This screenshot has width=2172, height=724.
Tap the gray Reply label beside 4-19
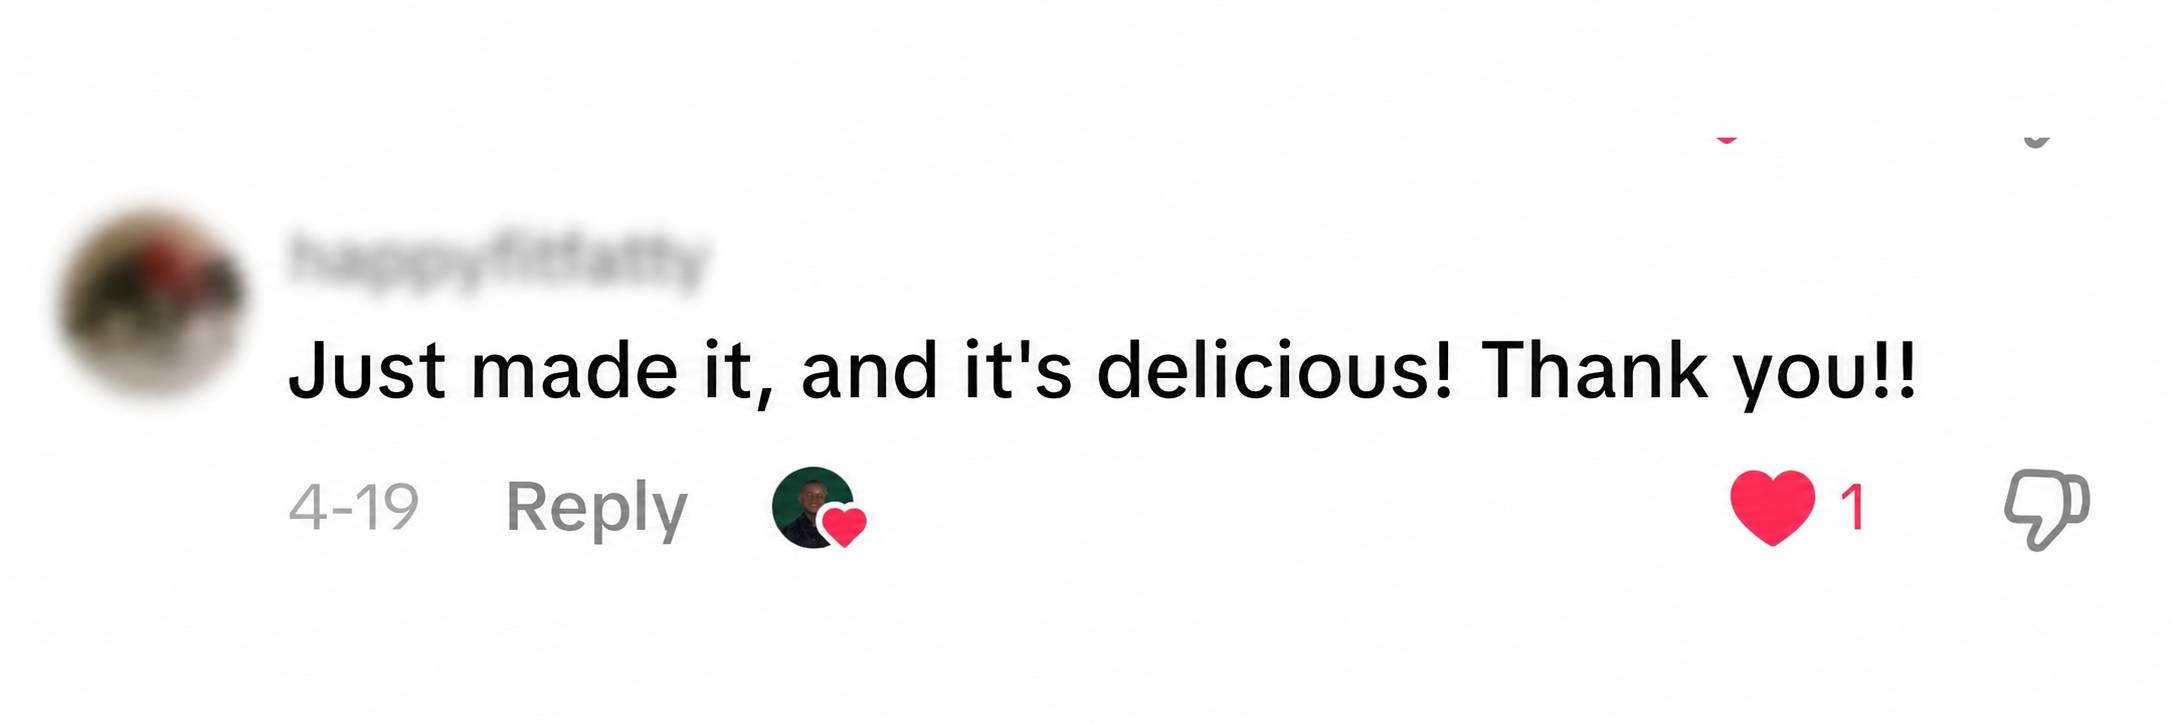(596, 507)
